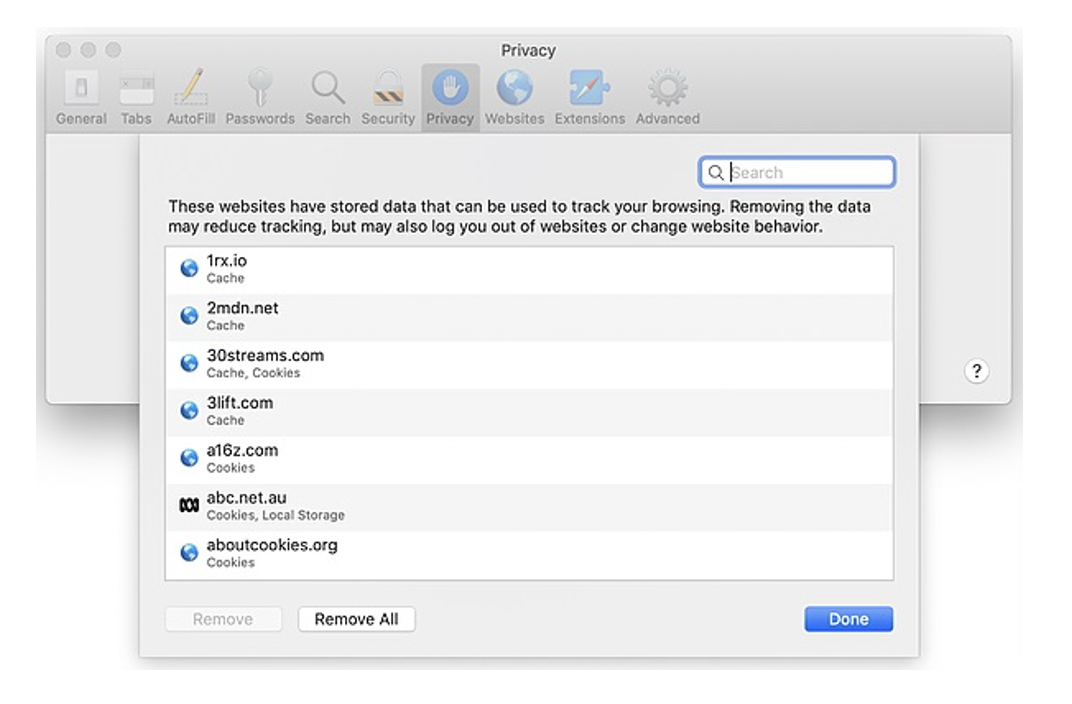This screenshot has width=1072, height=704.
Task: Focus the website data Search field
Action: [808, 173]
